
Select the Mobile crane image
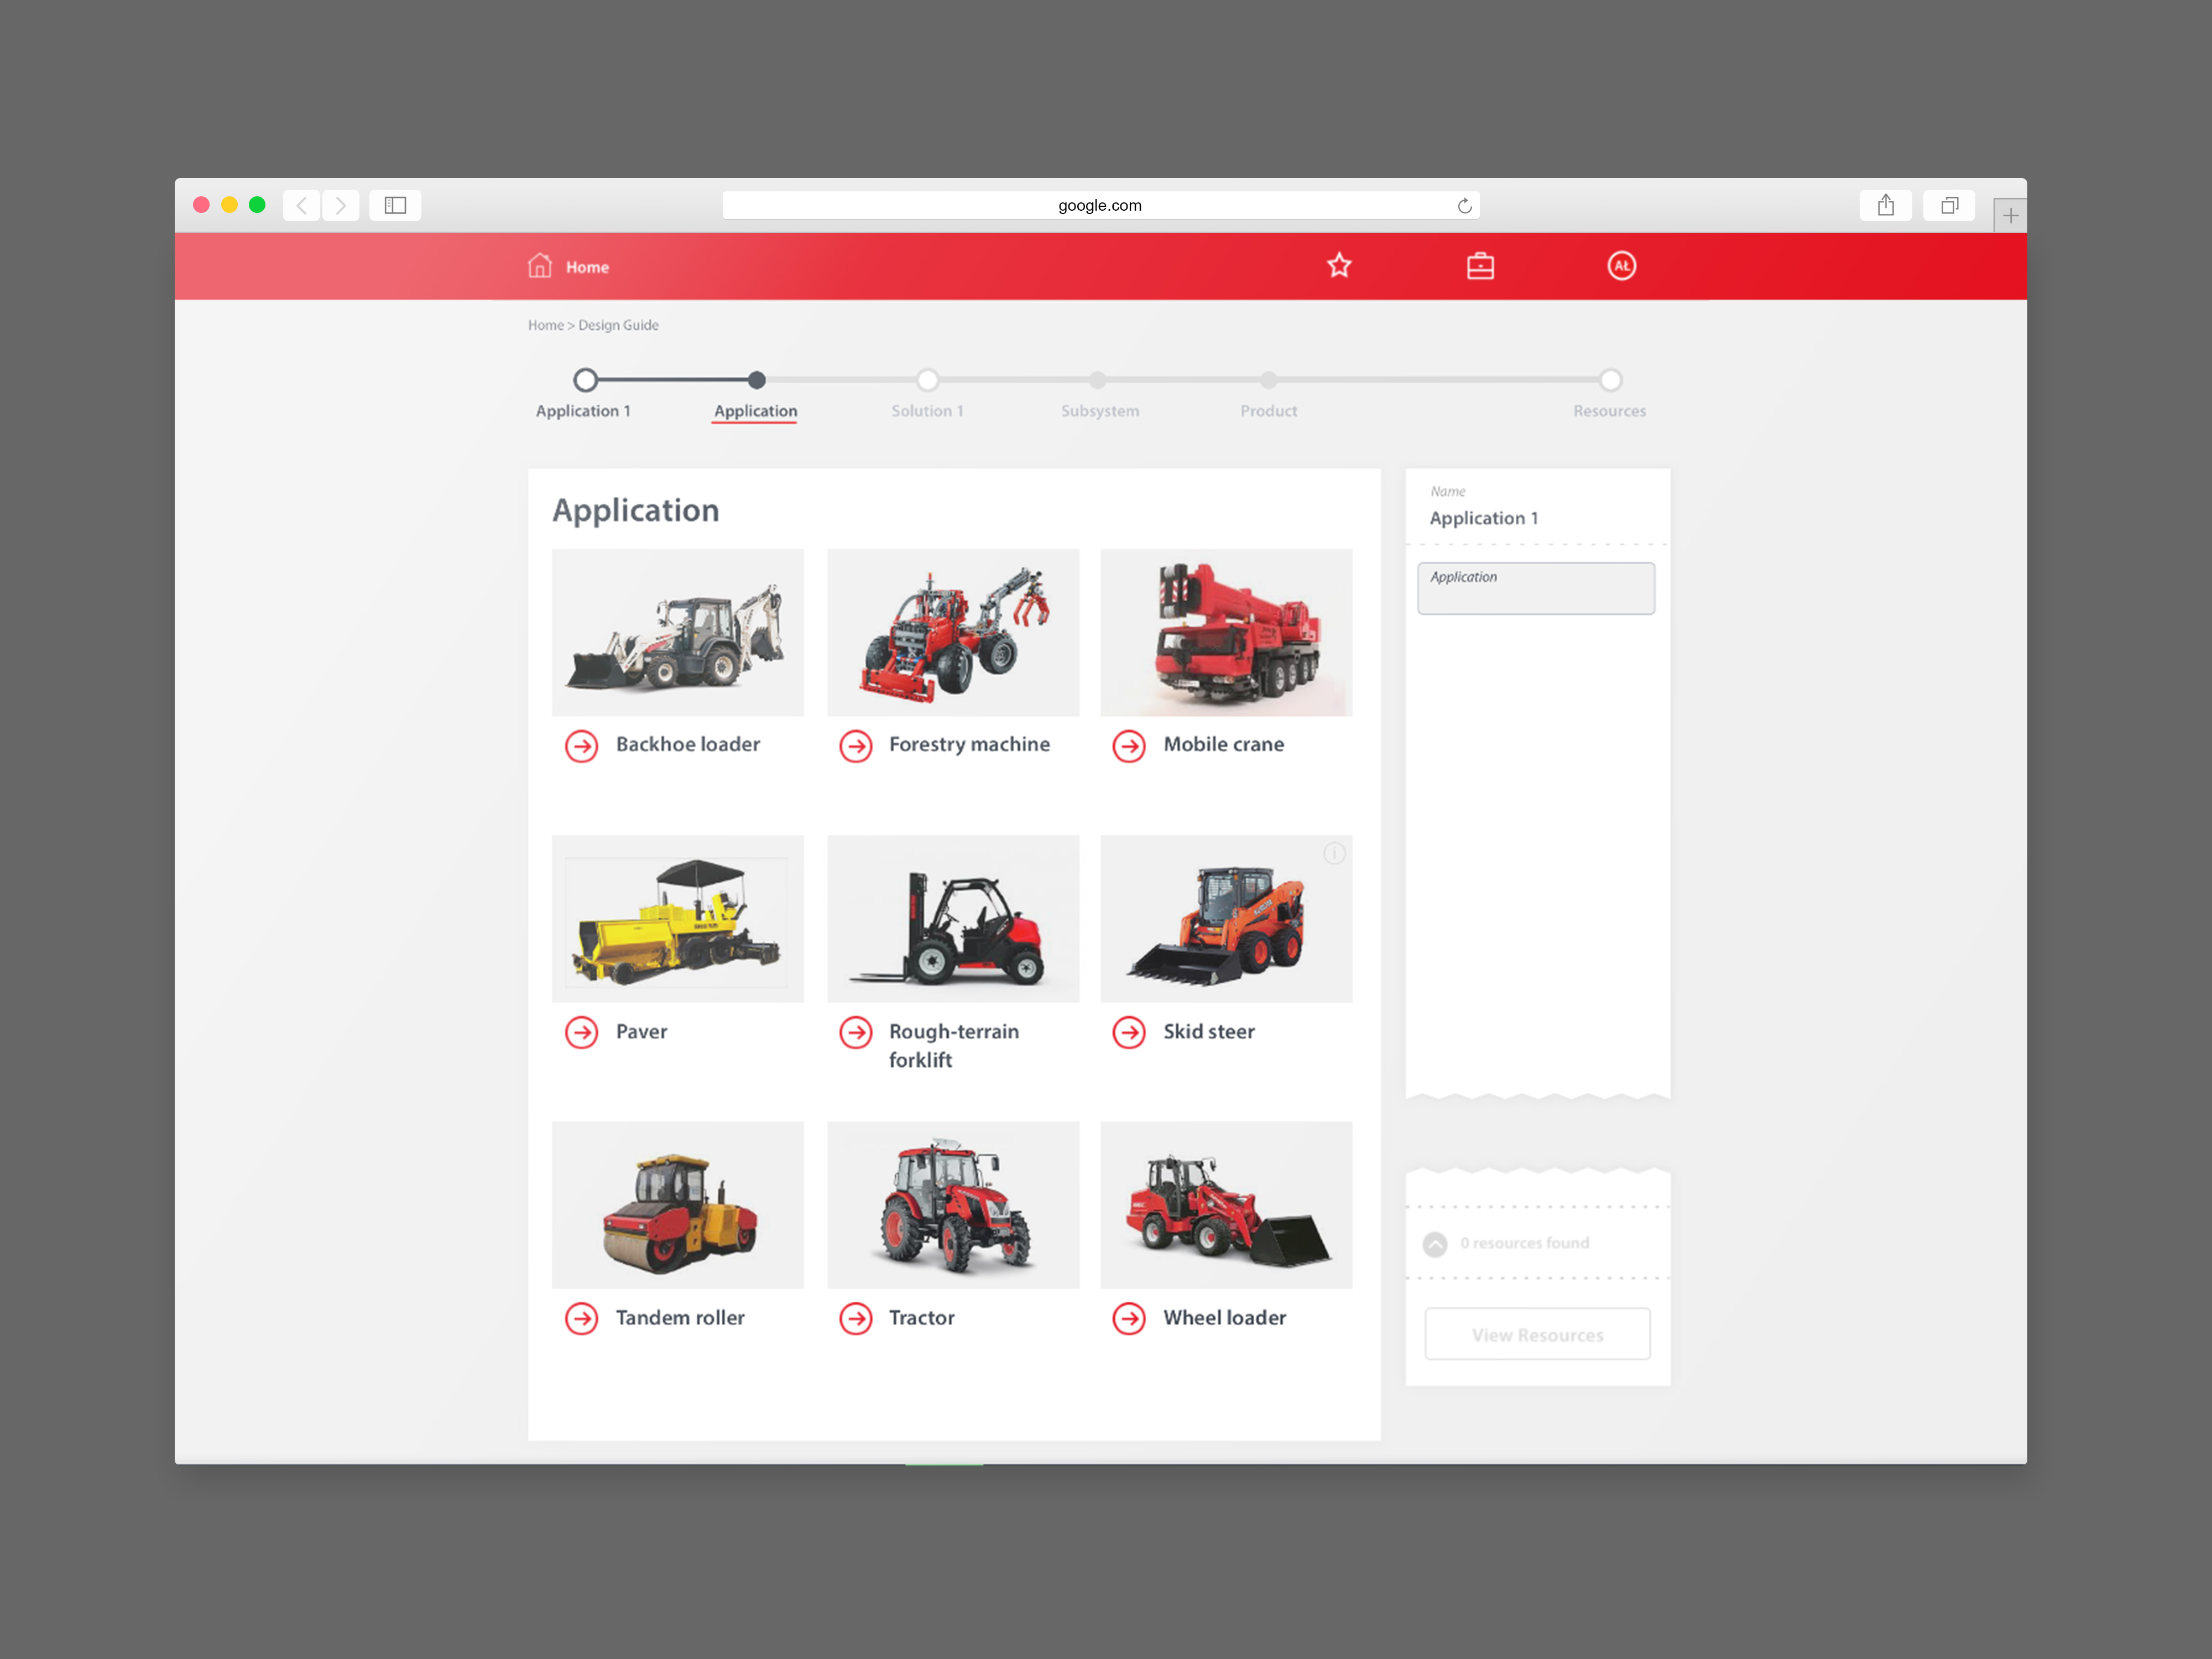[x=1226, y=632]
